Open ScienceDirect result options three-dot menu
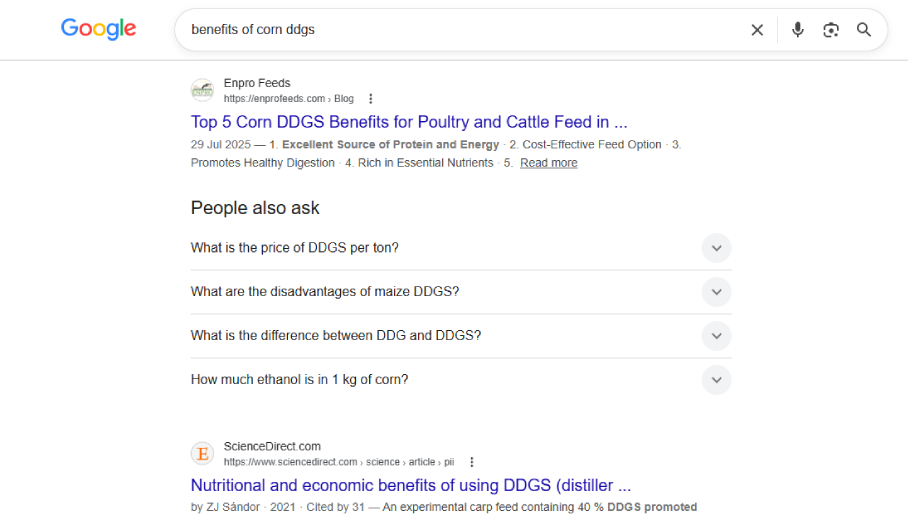This screenshot has height=519, width=908. tap(471, 462)
